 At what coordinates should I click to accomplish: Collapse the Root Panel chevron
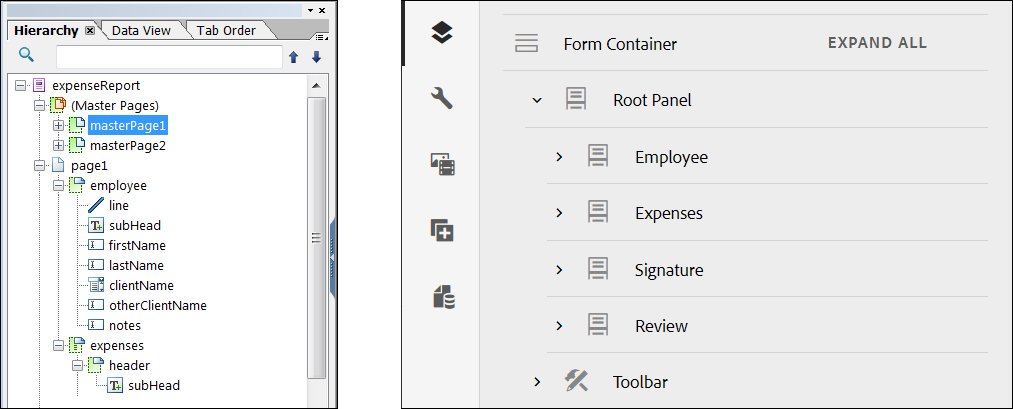tap(536, 100)
